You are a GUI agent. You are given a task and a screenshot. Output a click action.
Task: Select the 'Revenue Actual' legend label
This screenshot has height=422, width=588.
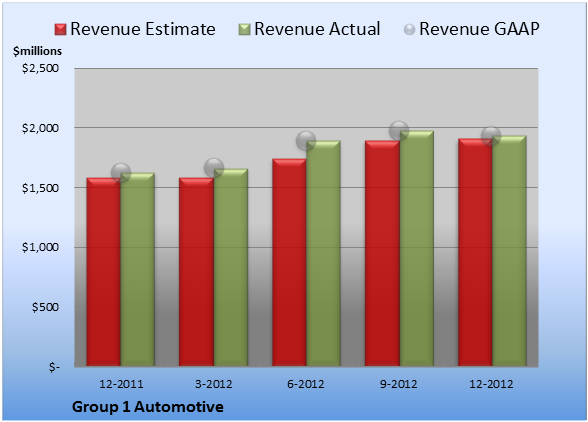pos(317,29)
